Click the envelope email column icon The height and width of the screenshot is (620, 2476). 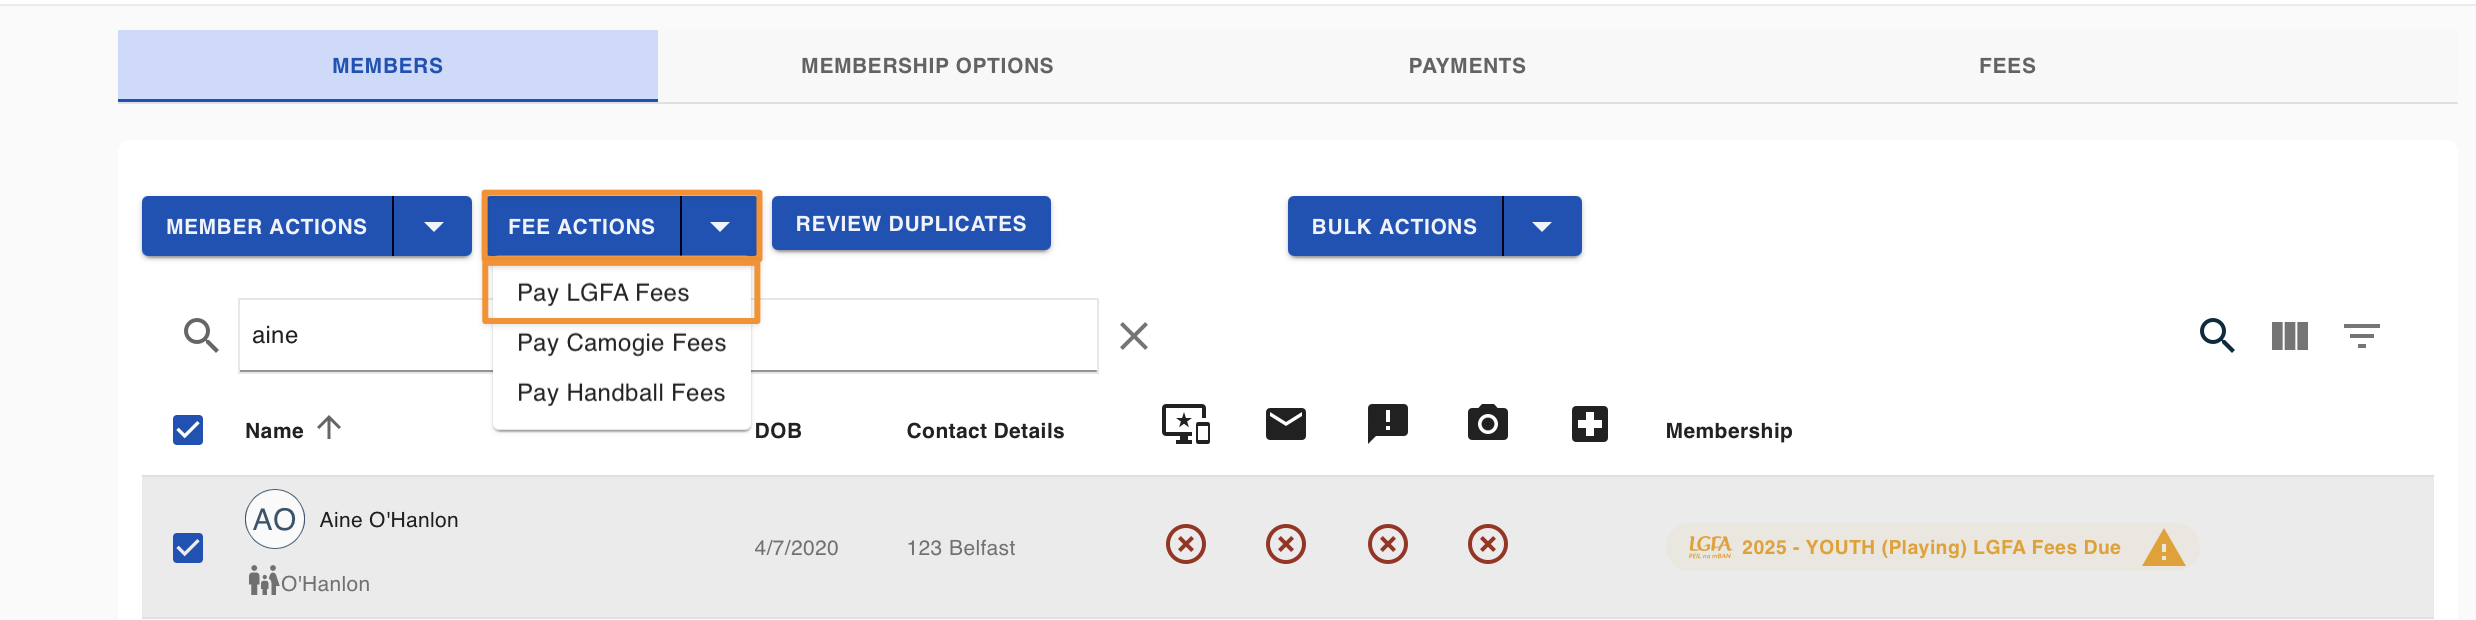(1286, 424)
